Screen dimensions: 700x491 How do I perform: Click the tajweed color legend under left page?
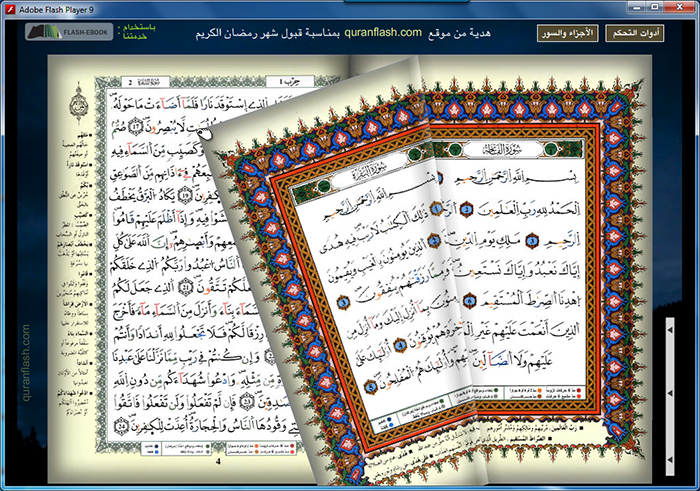[218, 448]
